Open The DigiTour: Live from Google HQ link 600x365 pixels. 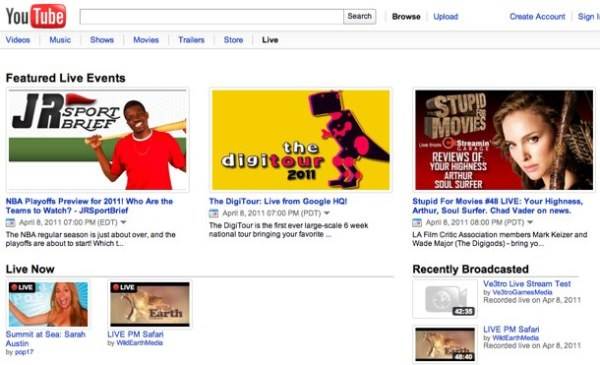(x=278, y=201)
